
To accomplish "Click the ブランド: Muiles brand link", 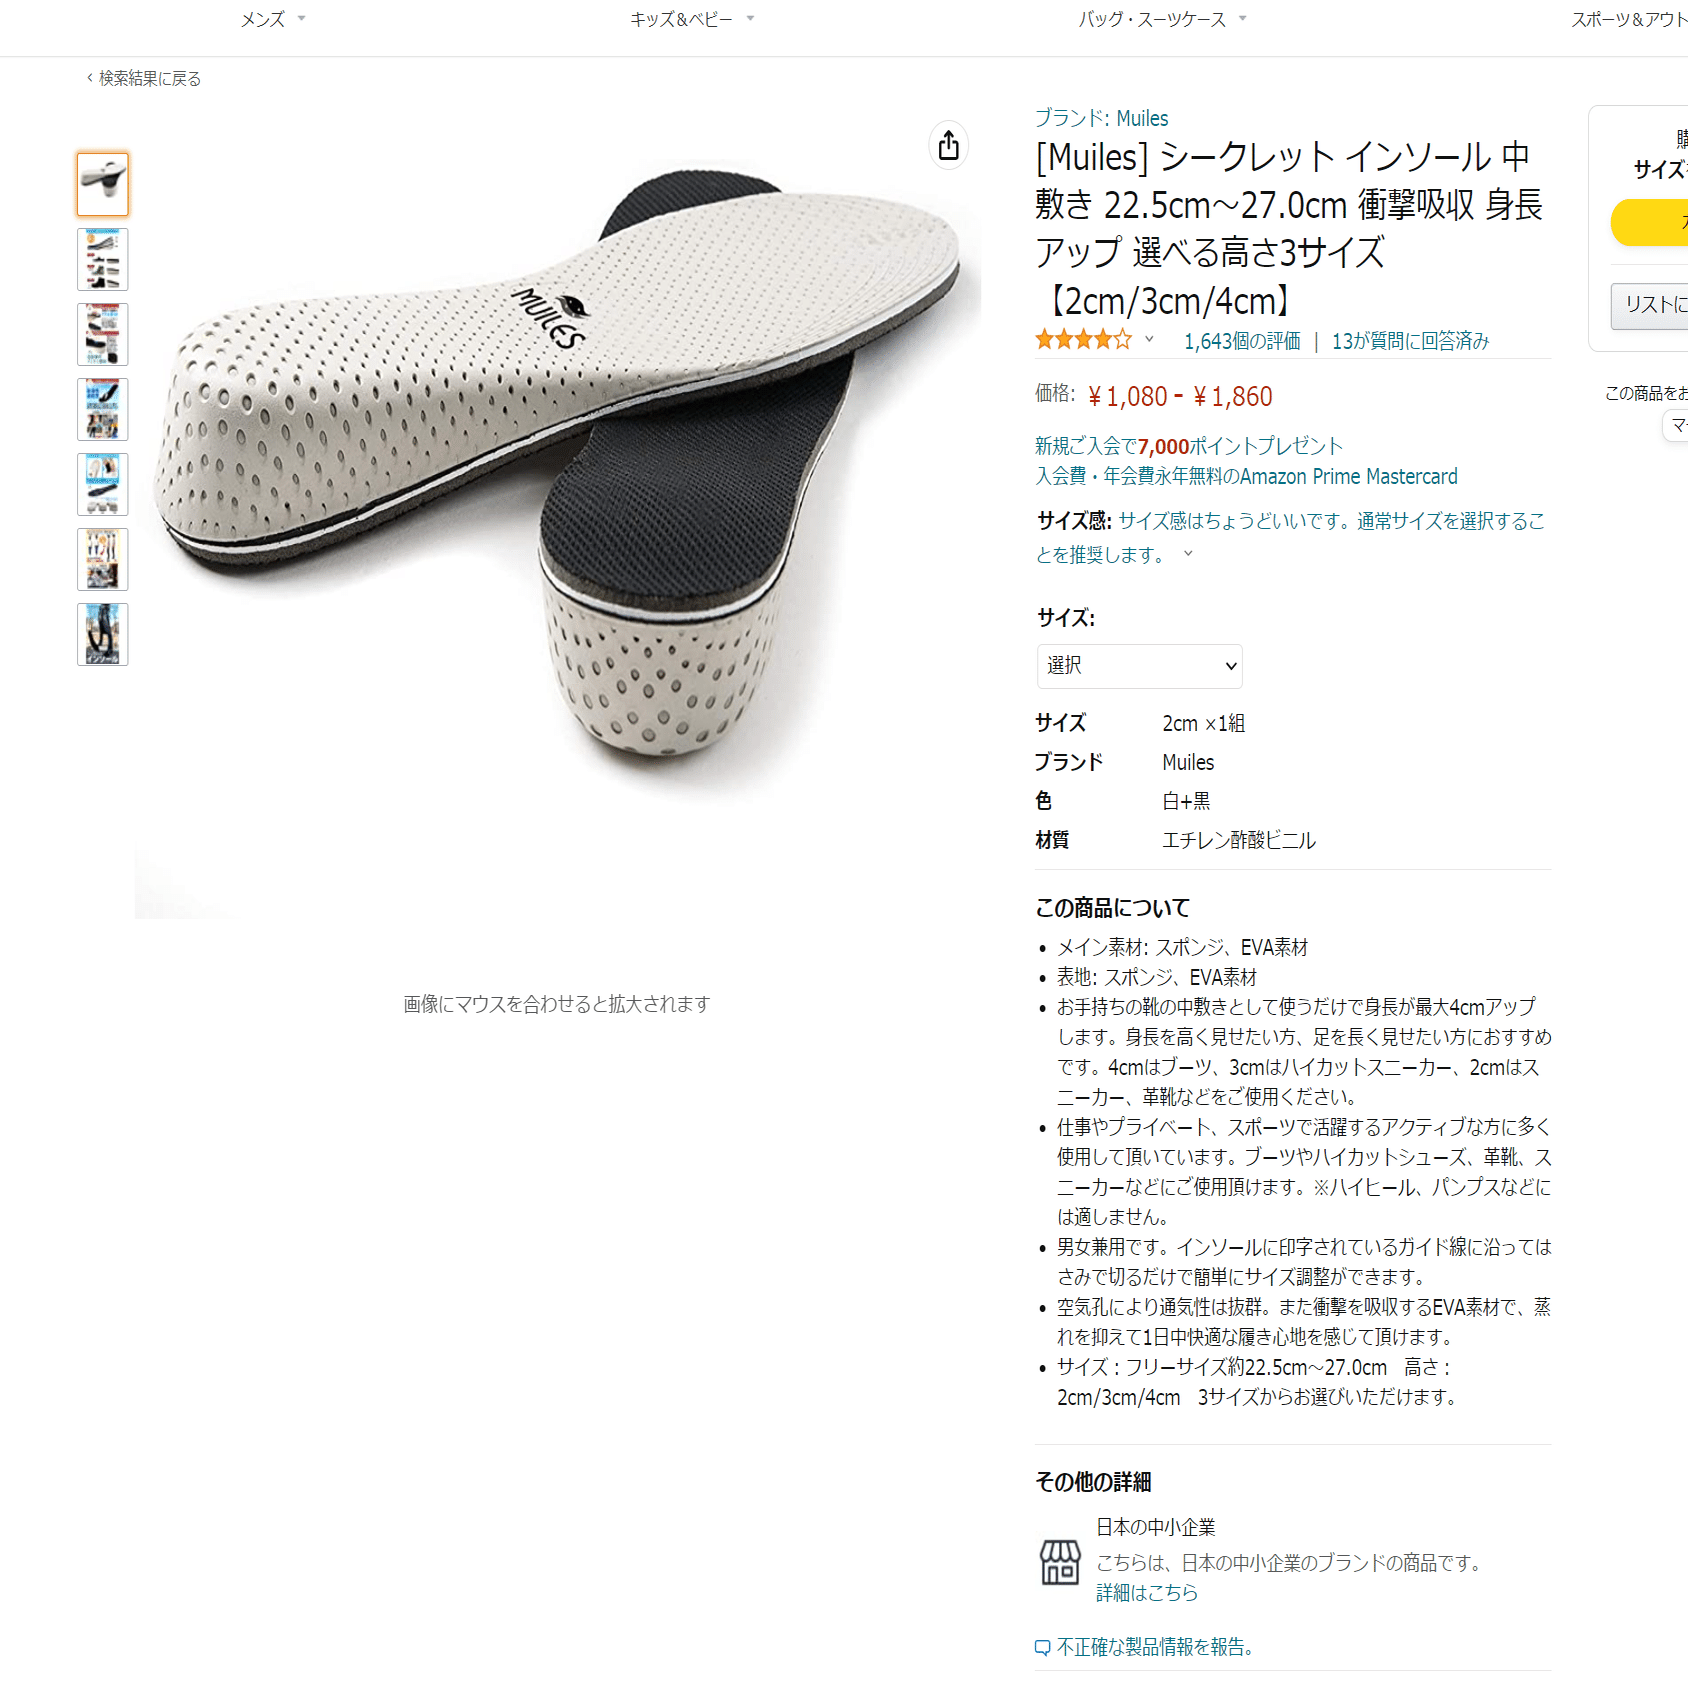I will [x=1101, y=118].
